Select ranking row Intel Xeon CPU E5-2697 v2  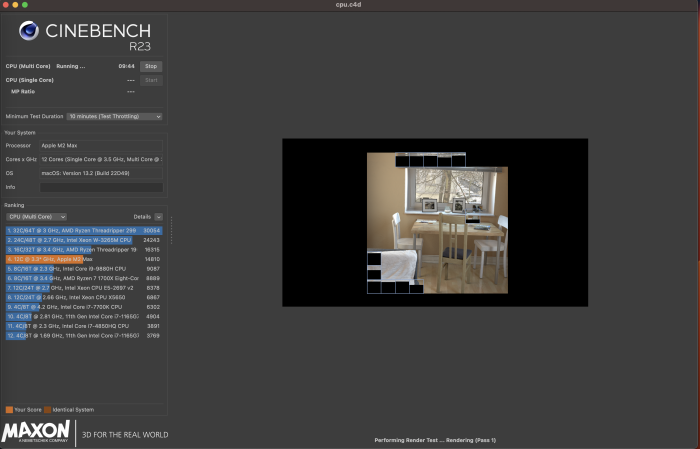(x=84, y=288)
